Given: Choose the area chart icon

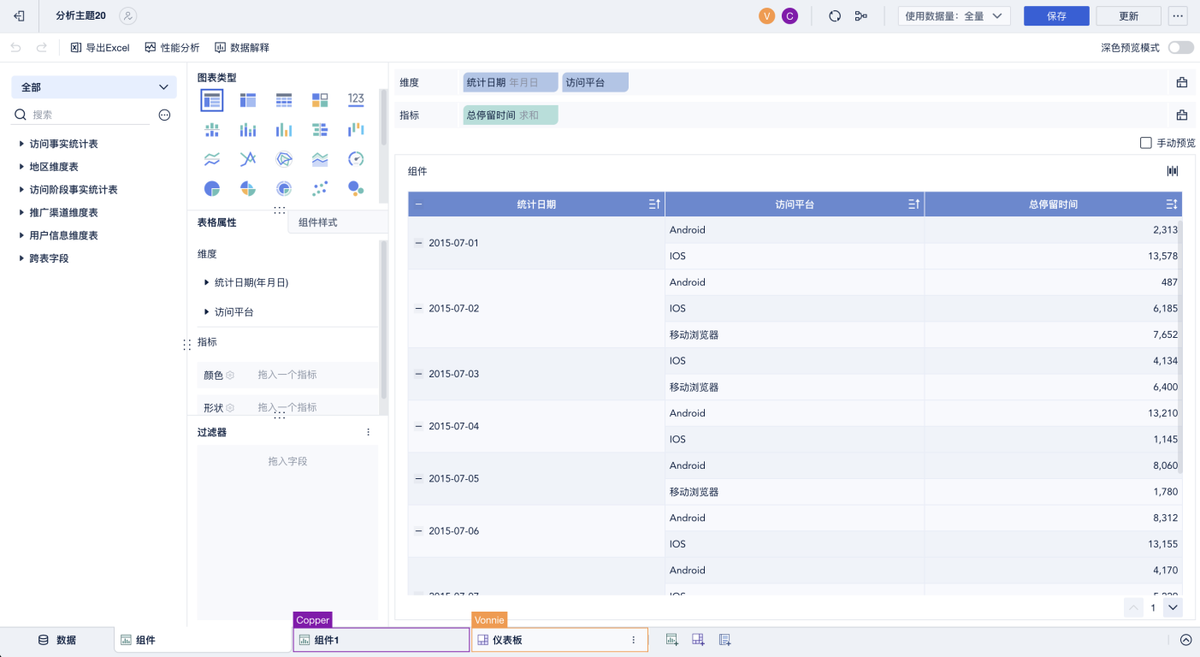Looking at the screenshot, I should (x=320, y=159).
